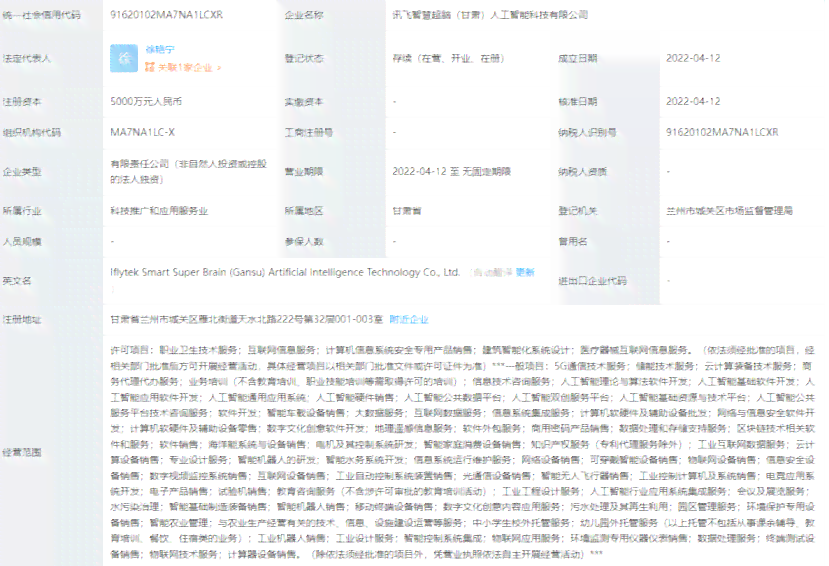The image size is (829, 566).
Task: Click the 统一社会信用代码 label
Action: pyautogui.click(x=42, y=15)
